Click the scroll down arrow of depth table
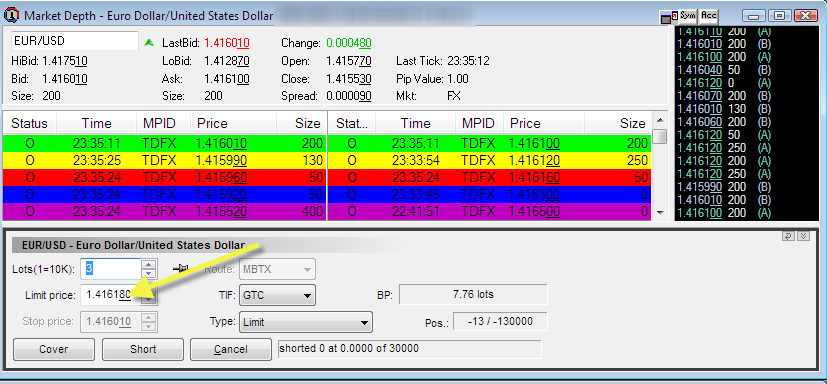The image size is (827, 384). [x=659, y=213]
